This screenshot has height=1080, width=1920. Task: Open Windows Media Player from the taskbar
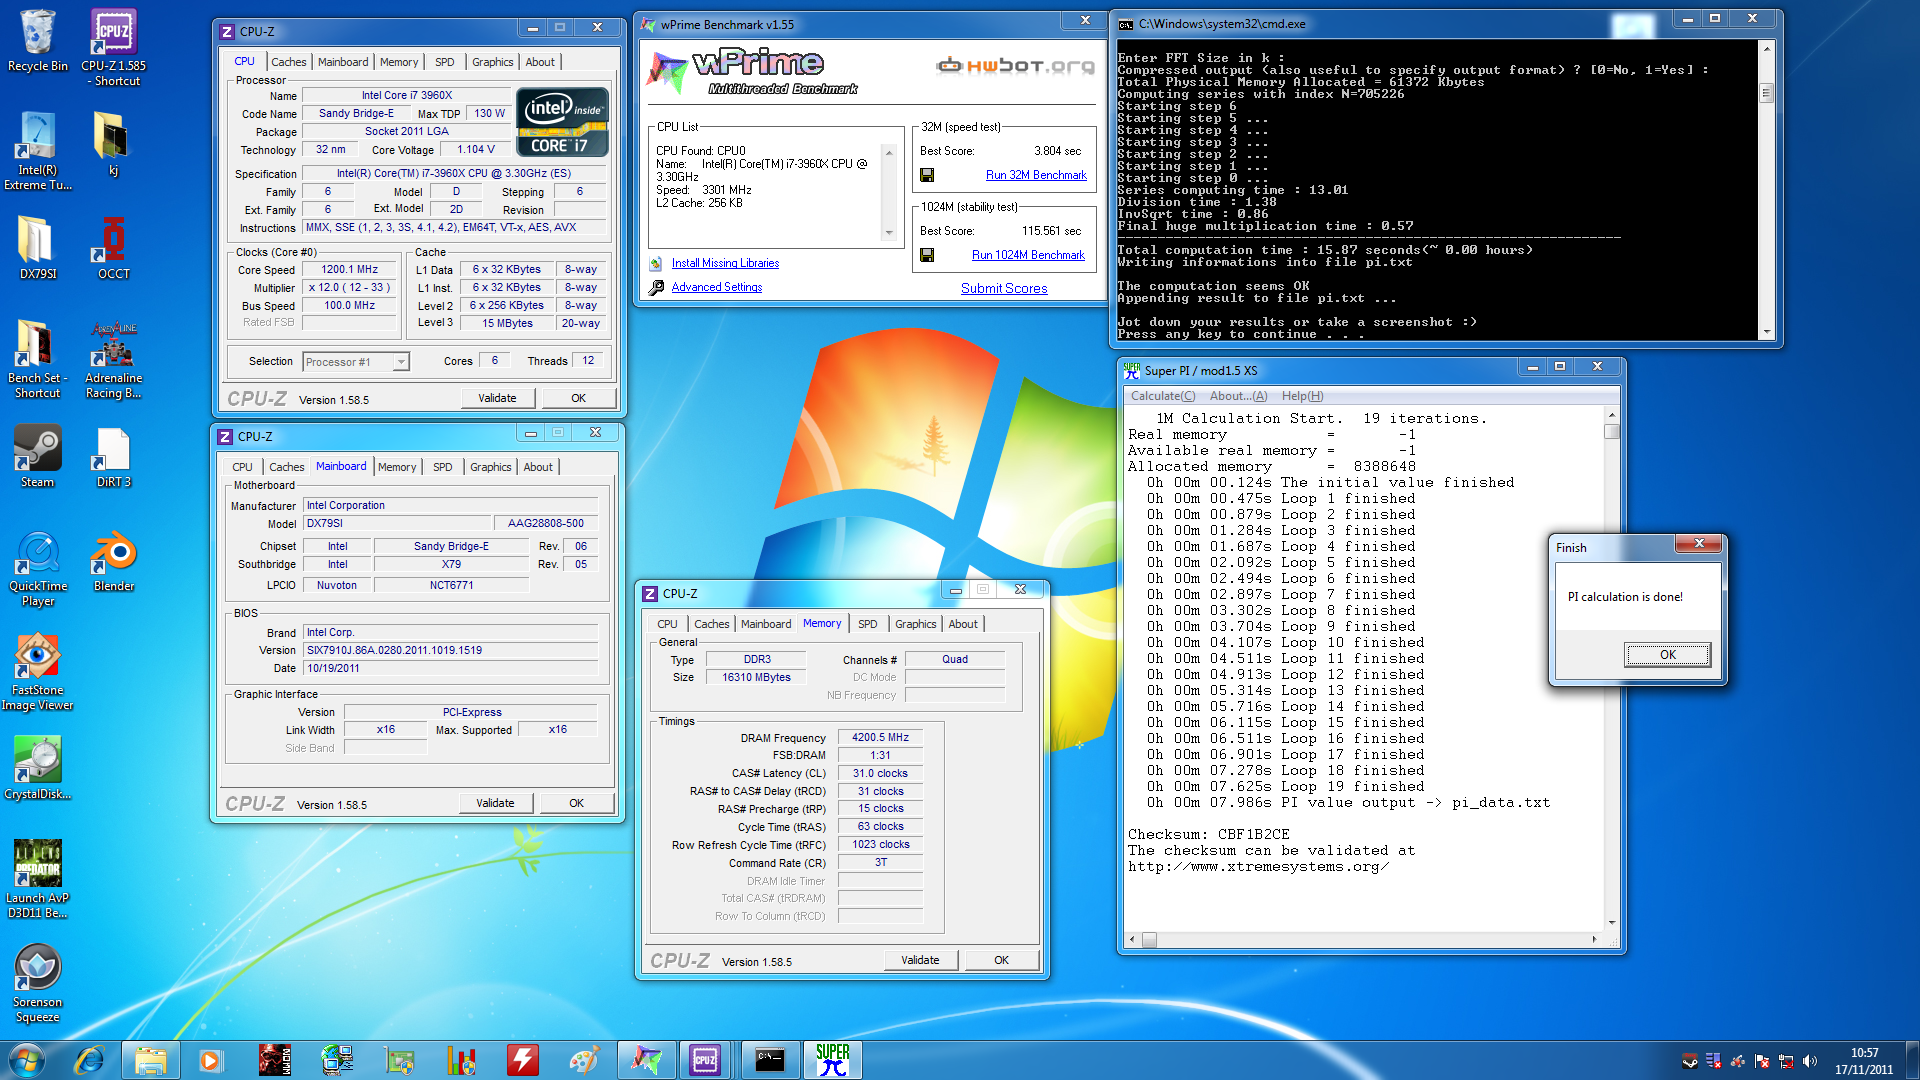pyautogui.click(x=210, y=1060)
